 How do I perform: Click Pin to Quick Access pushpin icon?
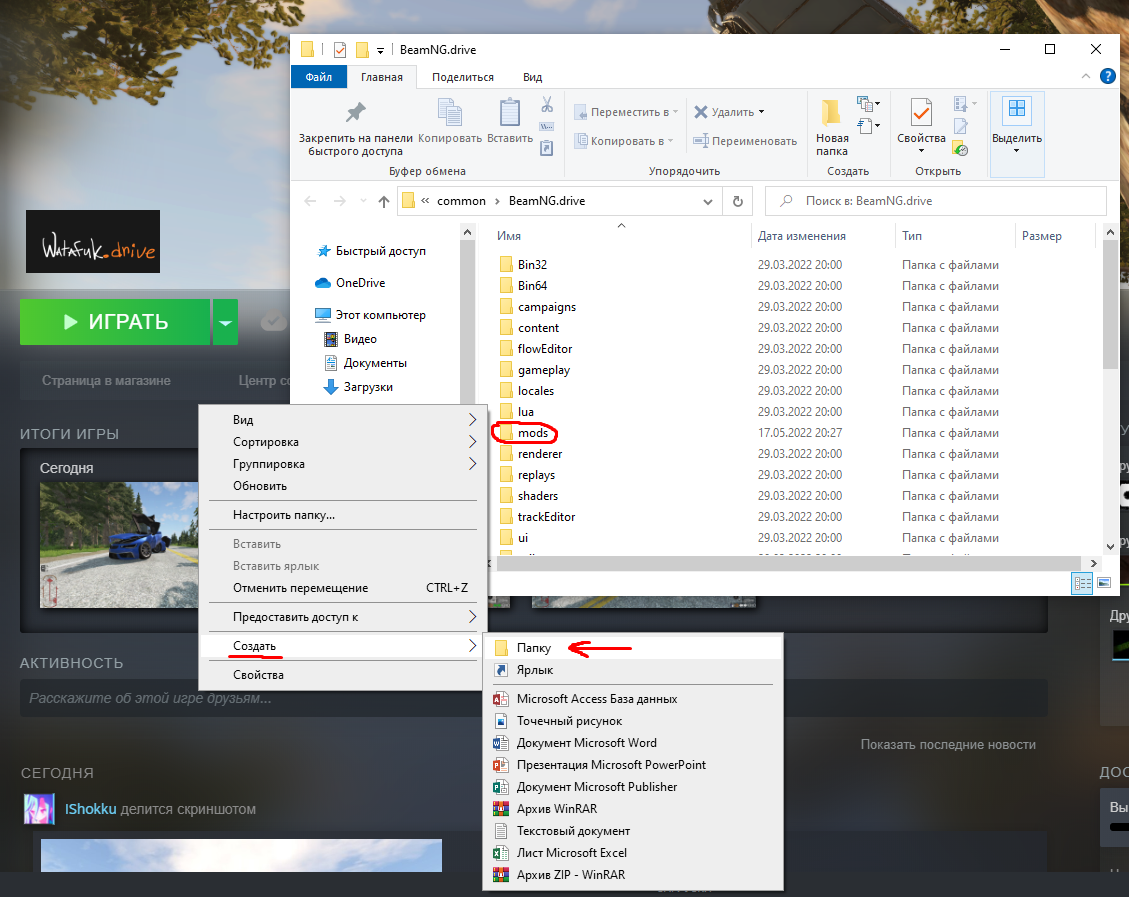(x=356, y=112)
